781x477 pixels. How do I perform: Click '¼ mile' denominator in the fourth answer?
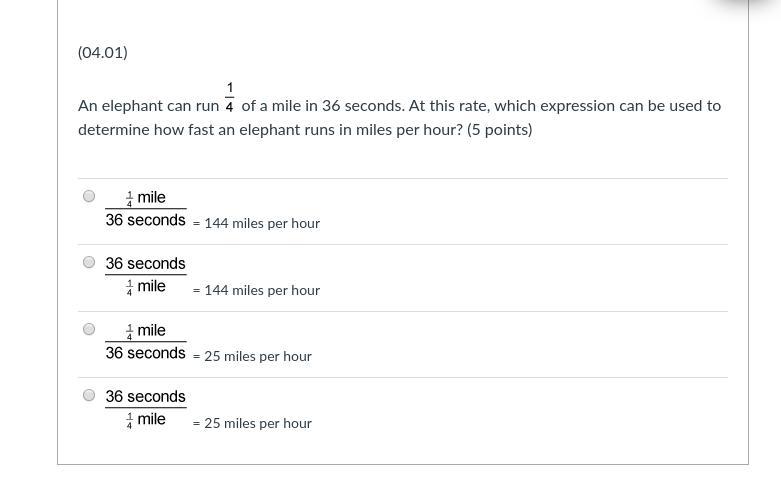tap(146, 420)
